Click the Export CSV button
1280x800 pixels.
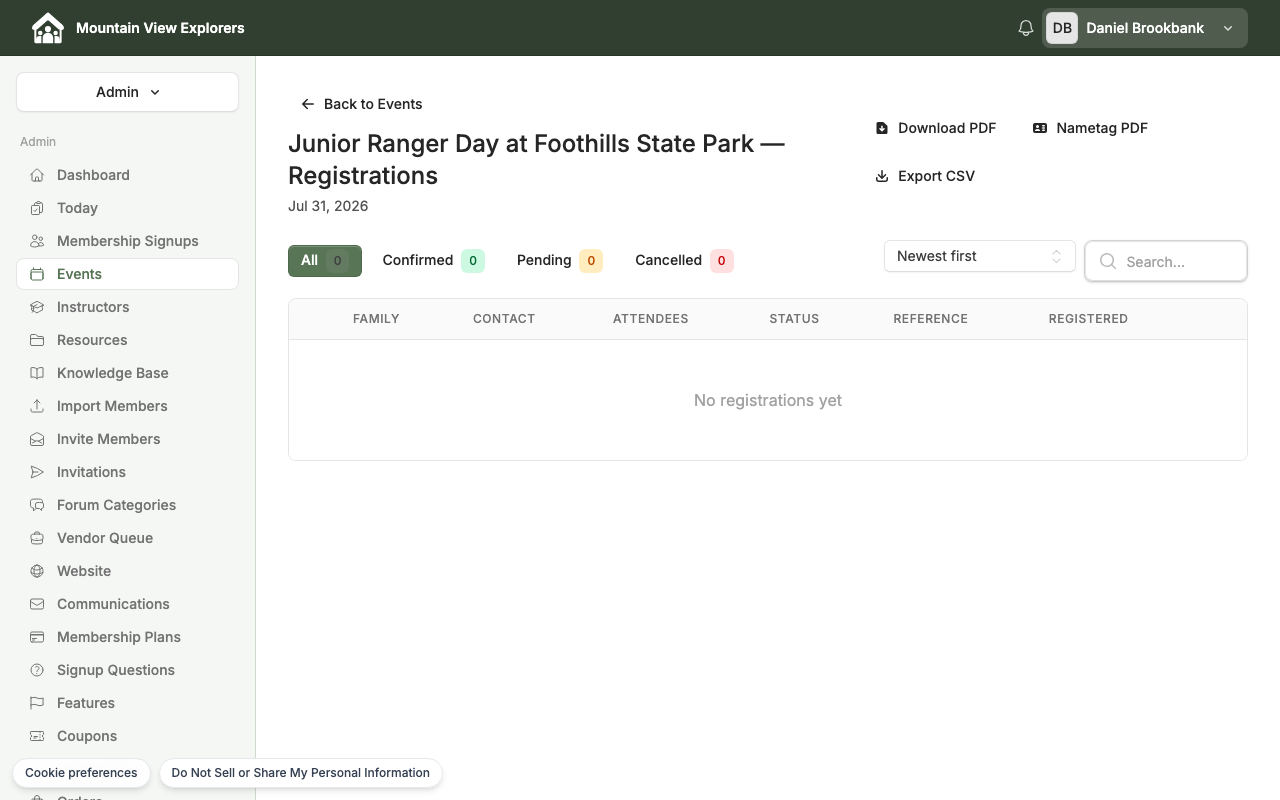(x=925, y=176)
